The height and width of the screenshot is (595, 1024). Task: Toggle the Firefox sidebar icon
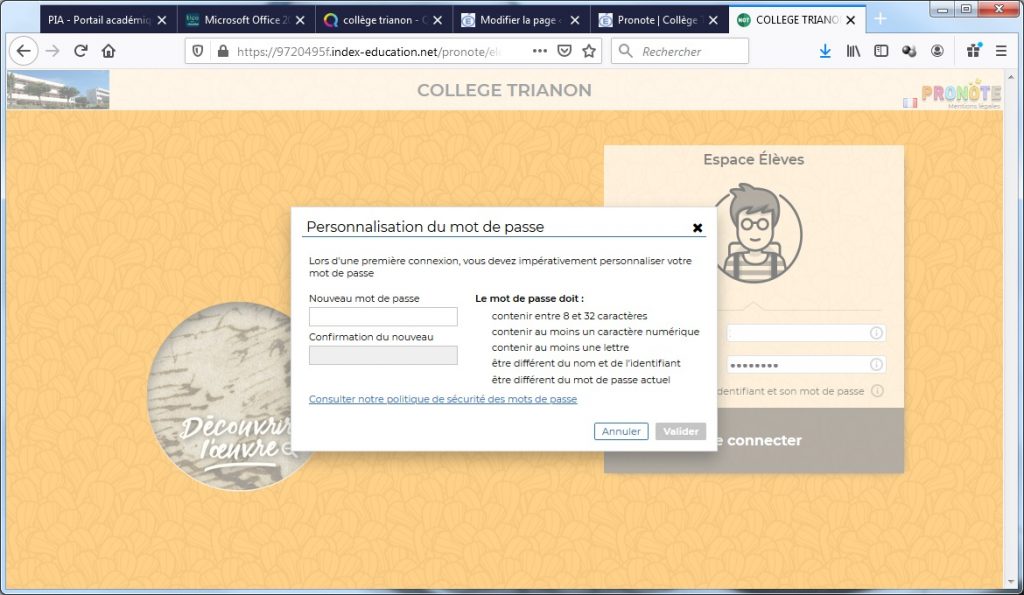point(881,51)
